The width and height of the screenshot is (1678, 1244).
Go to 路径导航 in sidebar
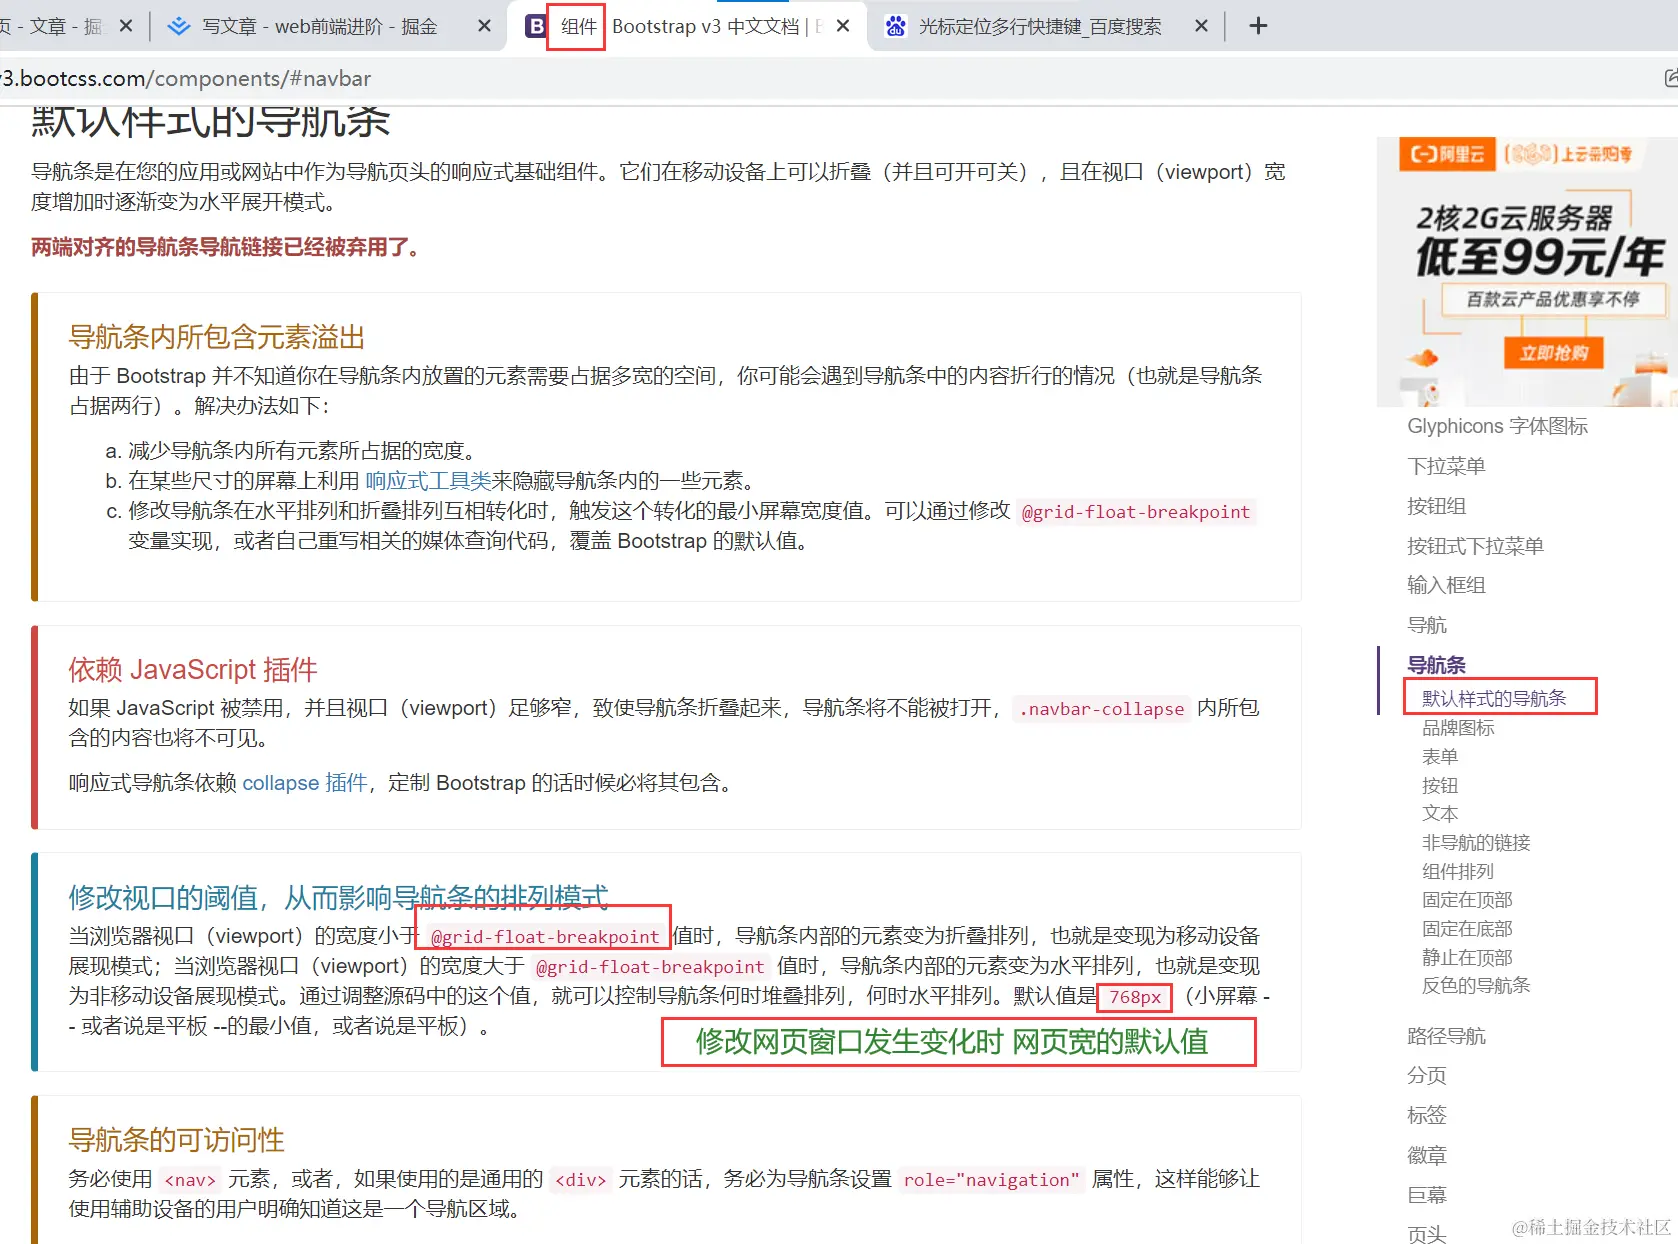(1446, 1036)
